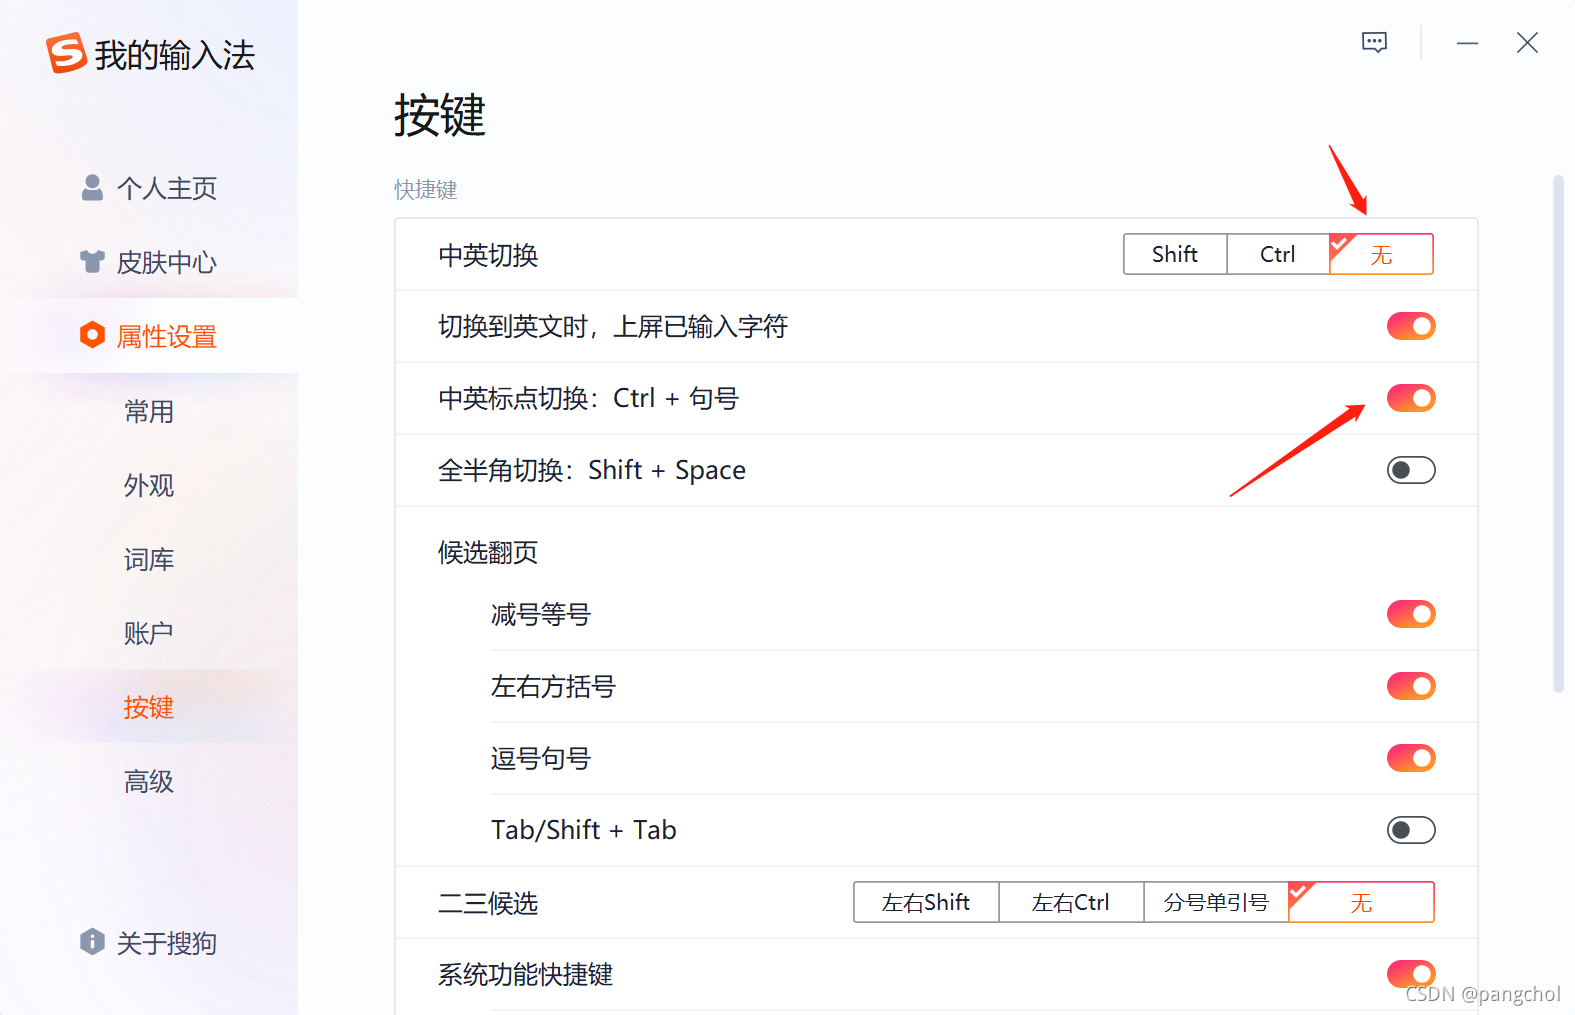Choose 左右Shift for 二三候选

click(x=926, y=902)
